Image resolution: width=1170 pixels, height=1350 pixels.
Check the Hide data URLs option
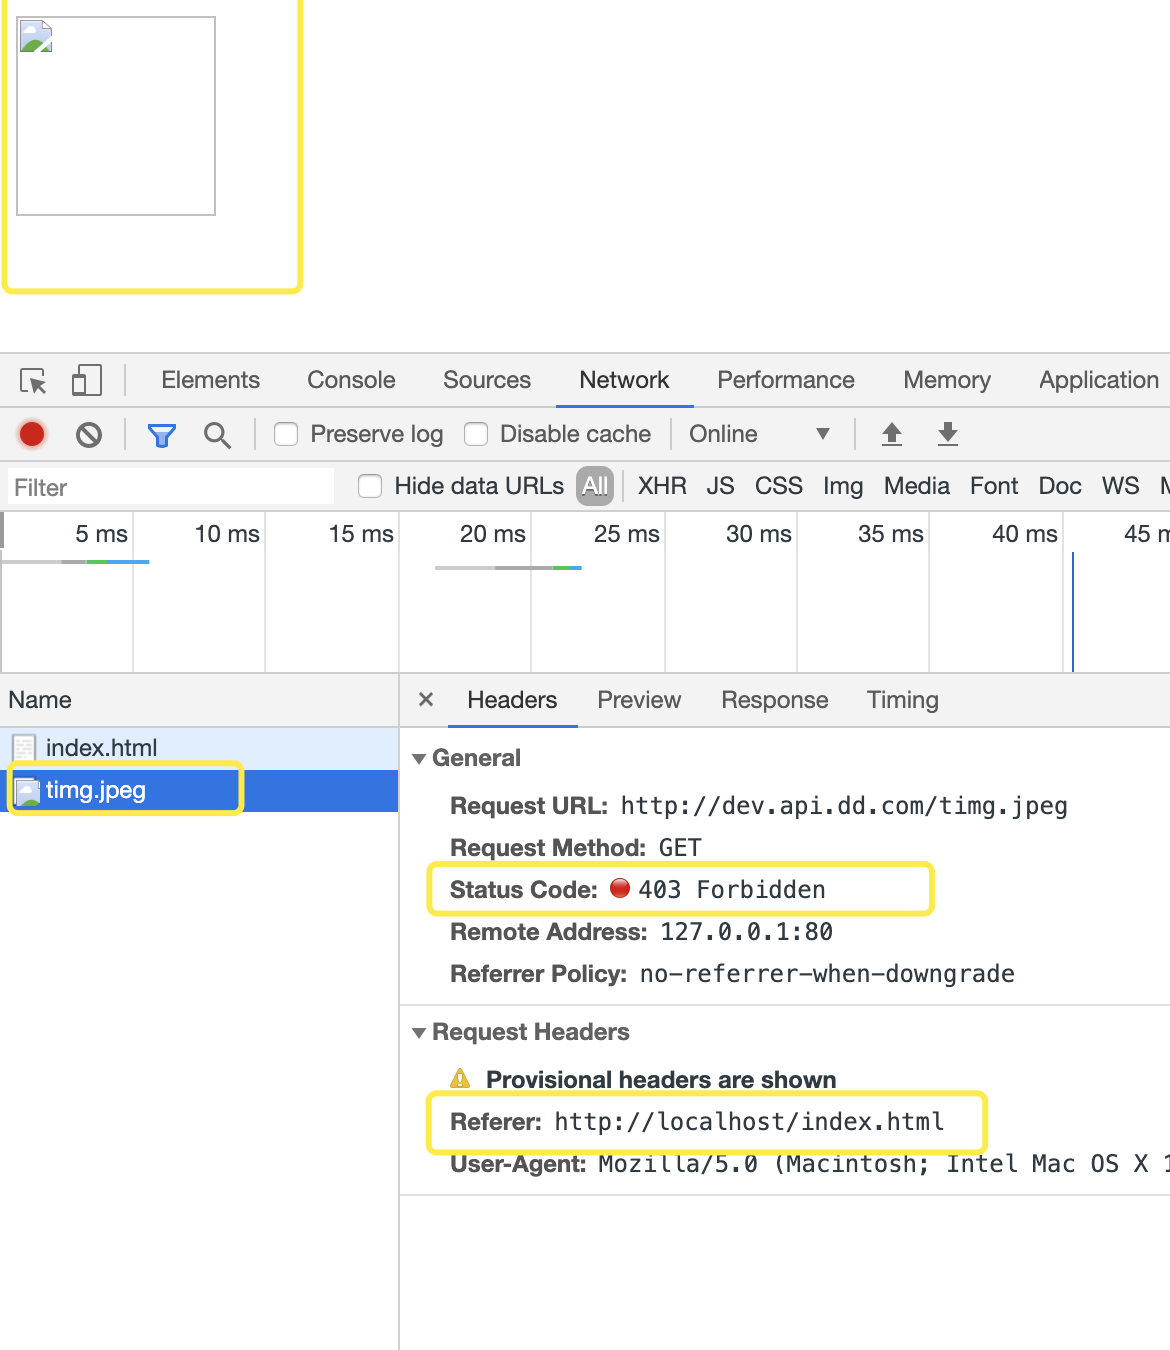click(370, 486)
